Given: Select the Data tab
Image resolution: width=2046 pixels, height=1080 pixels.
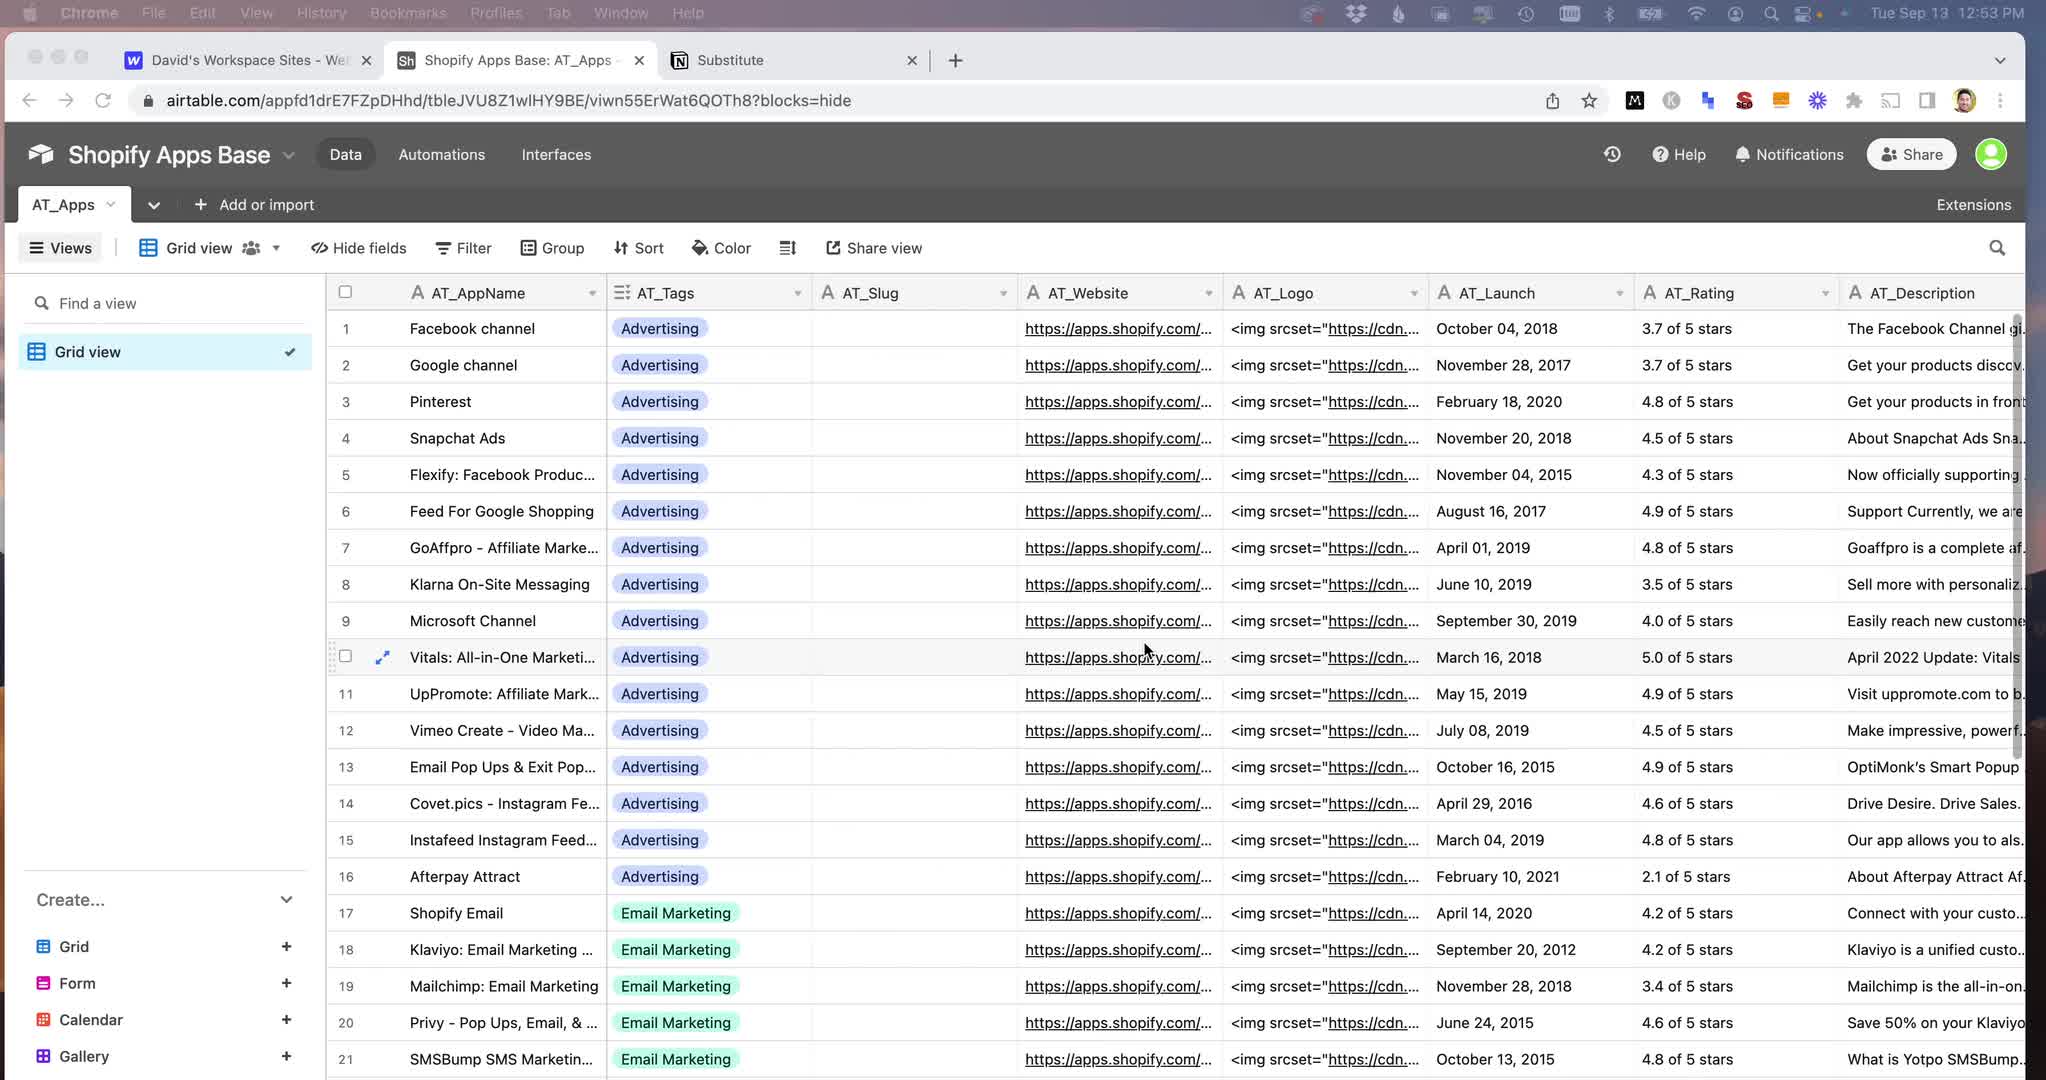Looking at the screenshot, I should coord(345,154).
